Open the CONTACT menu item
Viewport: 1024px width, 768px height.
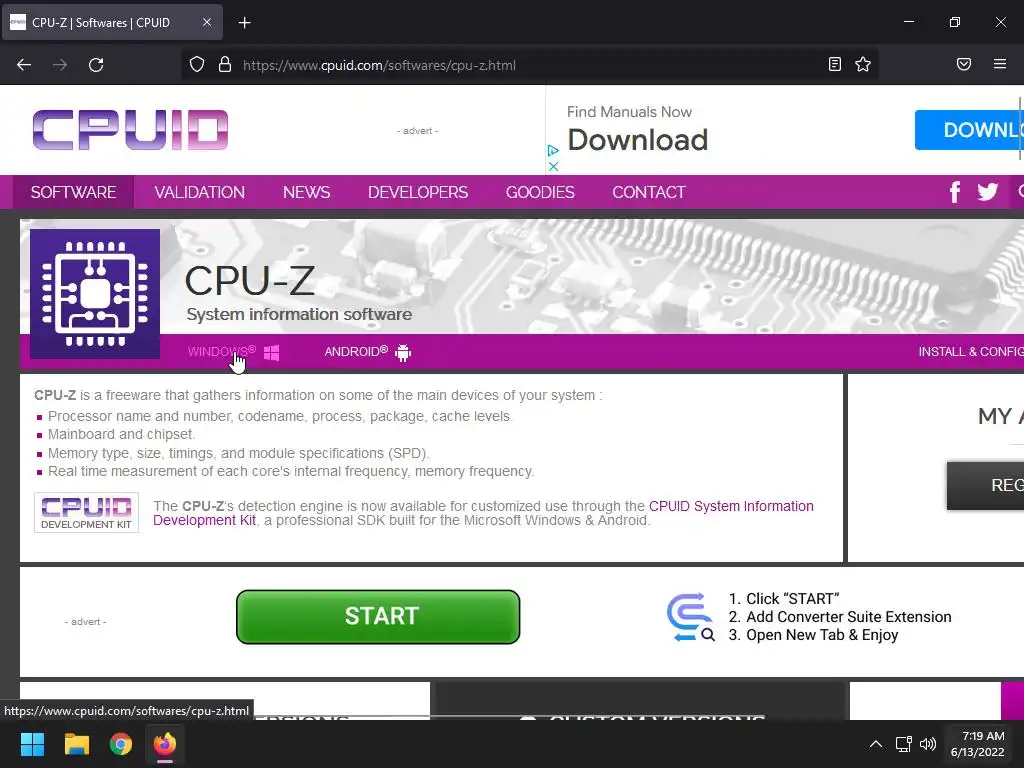click(x=648, y=192)
